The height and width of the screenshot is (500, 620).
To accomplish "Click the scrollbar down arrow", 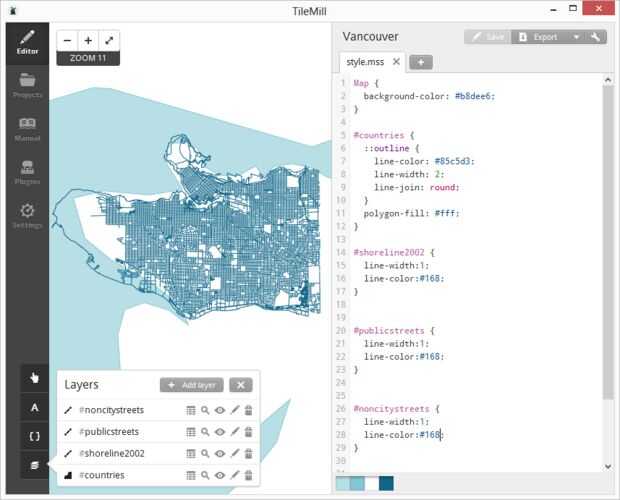I will coord(608,467).
